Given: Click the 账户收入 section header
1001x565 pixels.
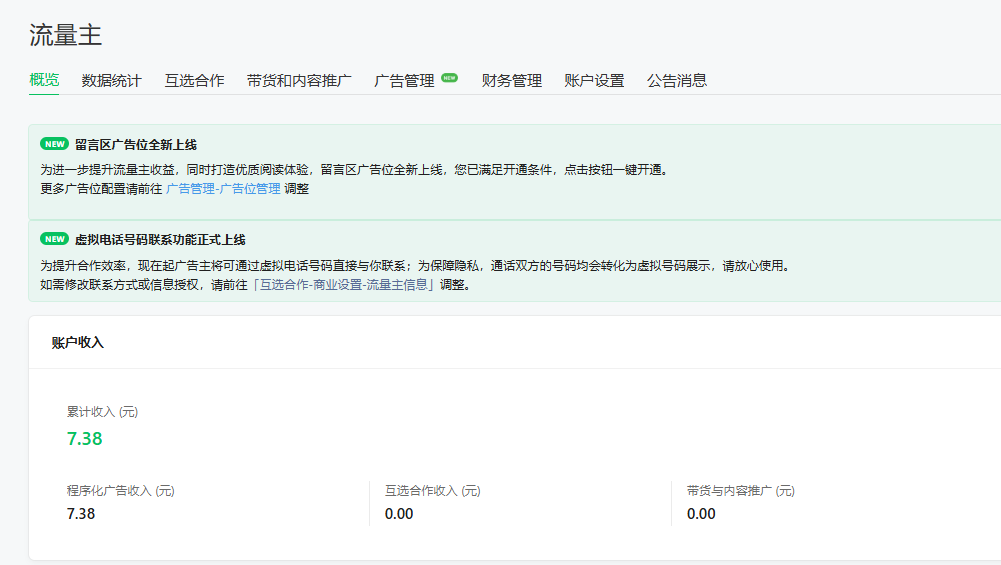Looking at the screenshot, I should coord(77,343).
